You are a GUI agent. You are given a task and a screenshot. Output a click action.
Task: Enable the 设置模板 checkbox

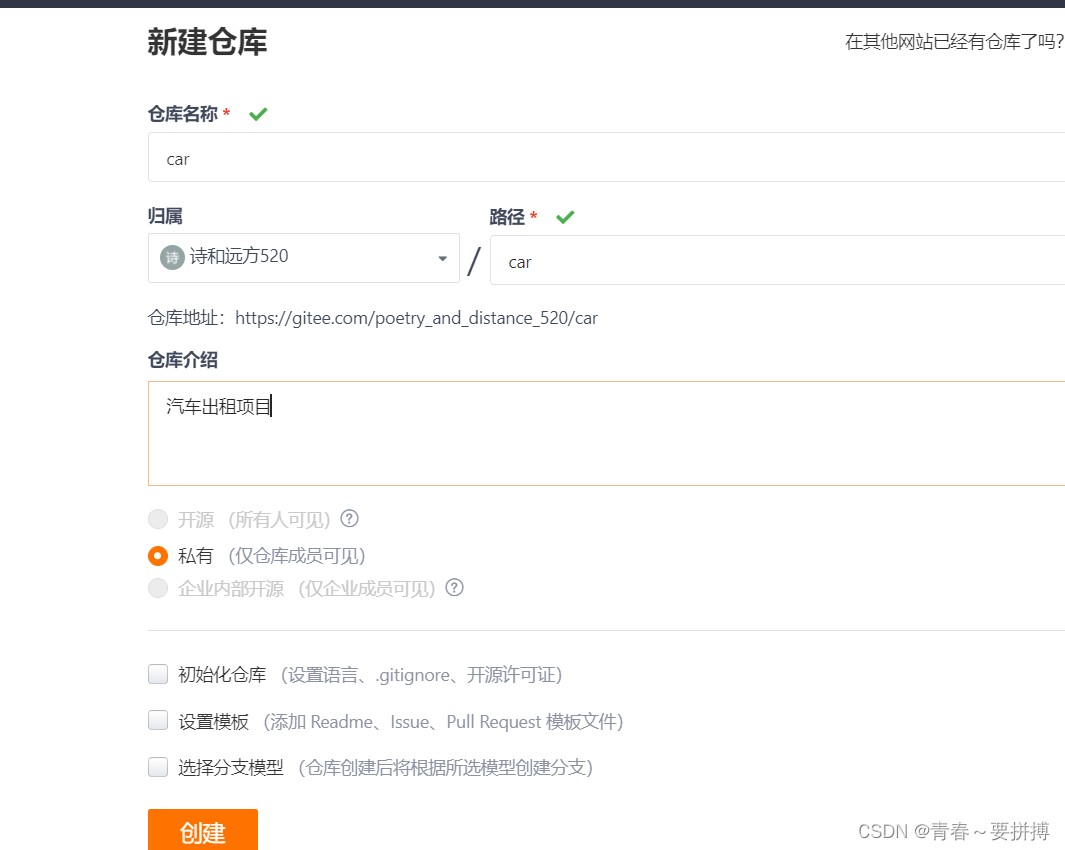point(158,720)
